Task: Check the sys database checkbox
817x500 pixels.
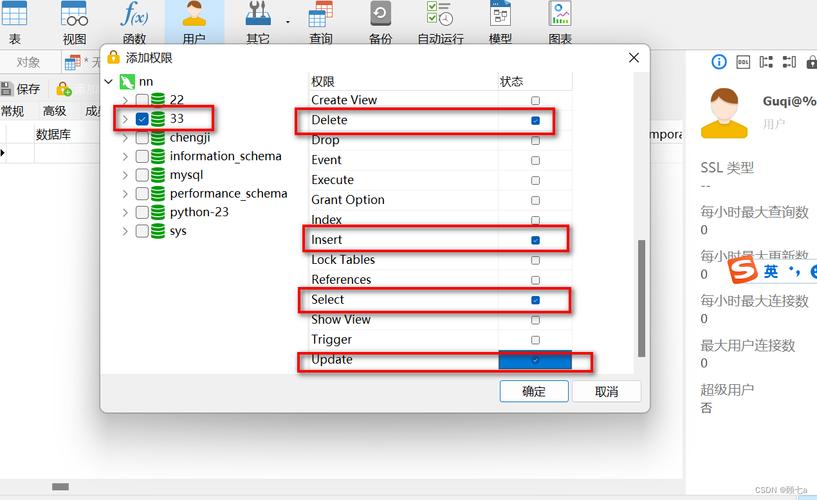Action: (142, 231)
